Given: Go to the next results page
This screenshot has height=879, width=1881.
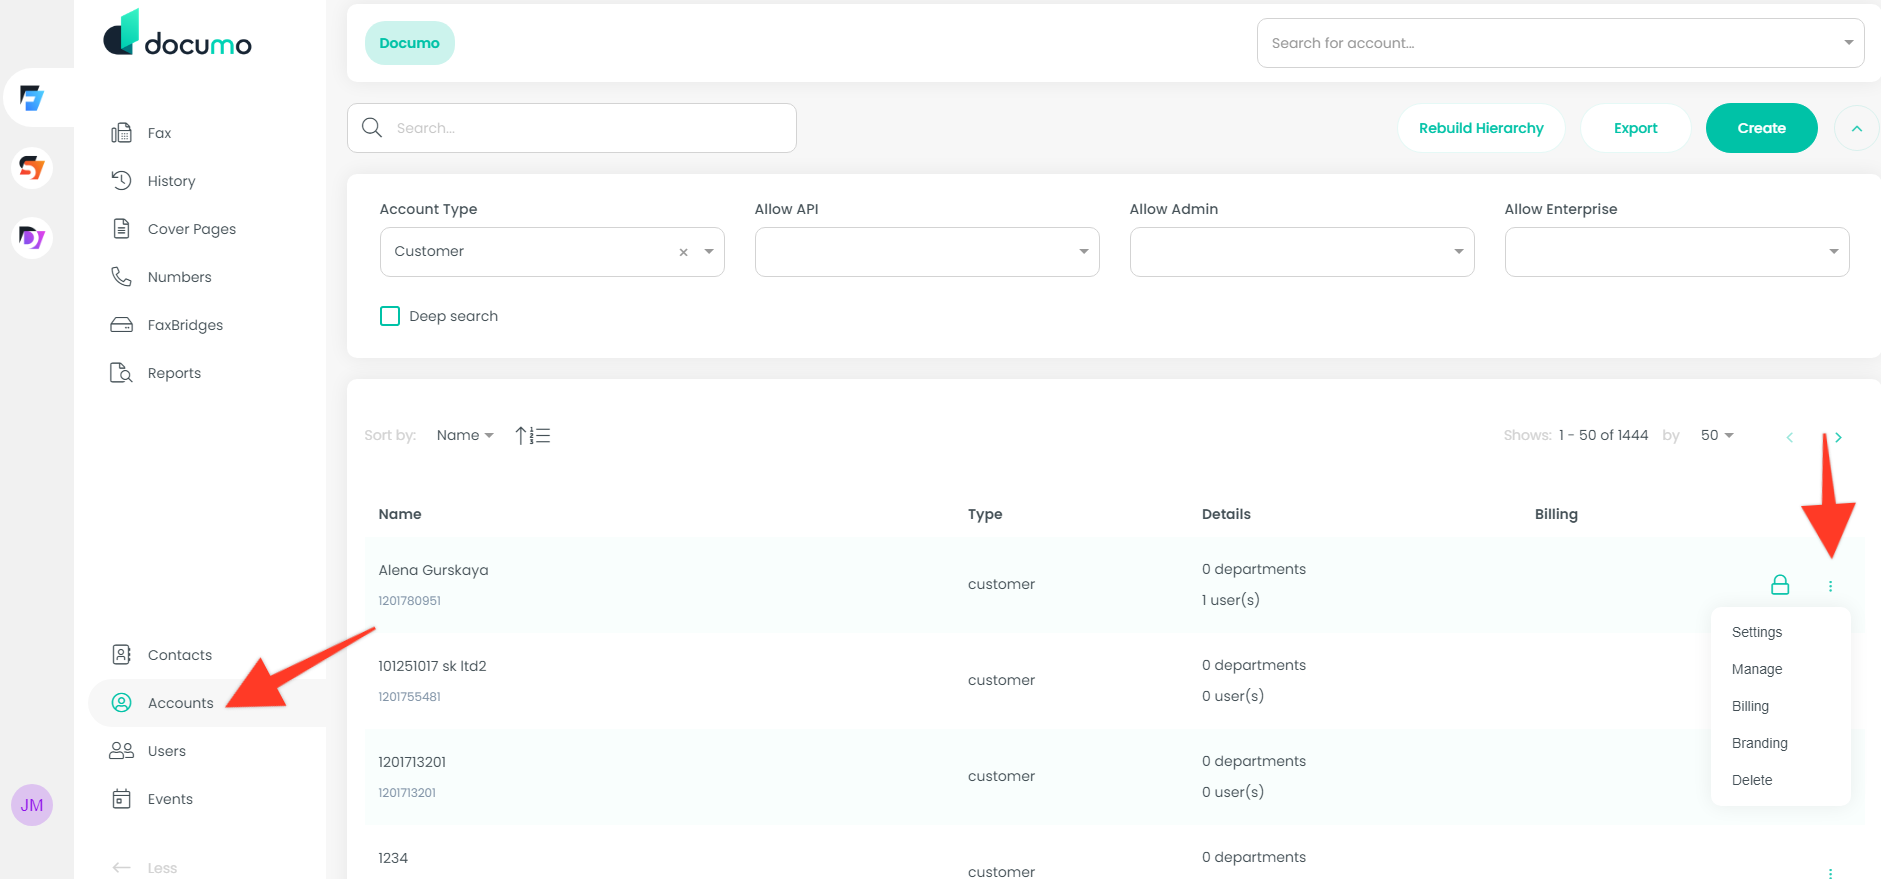Looking at the screenshot, I should tap(1838, 437).
